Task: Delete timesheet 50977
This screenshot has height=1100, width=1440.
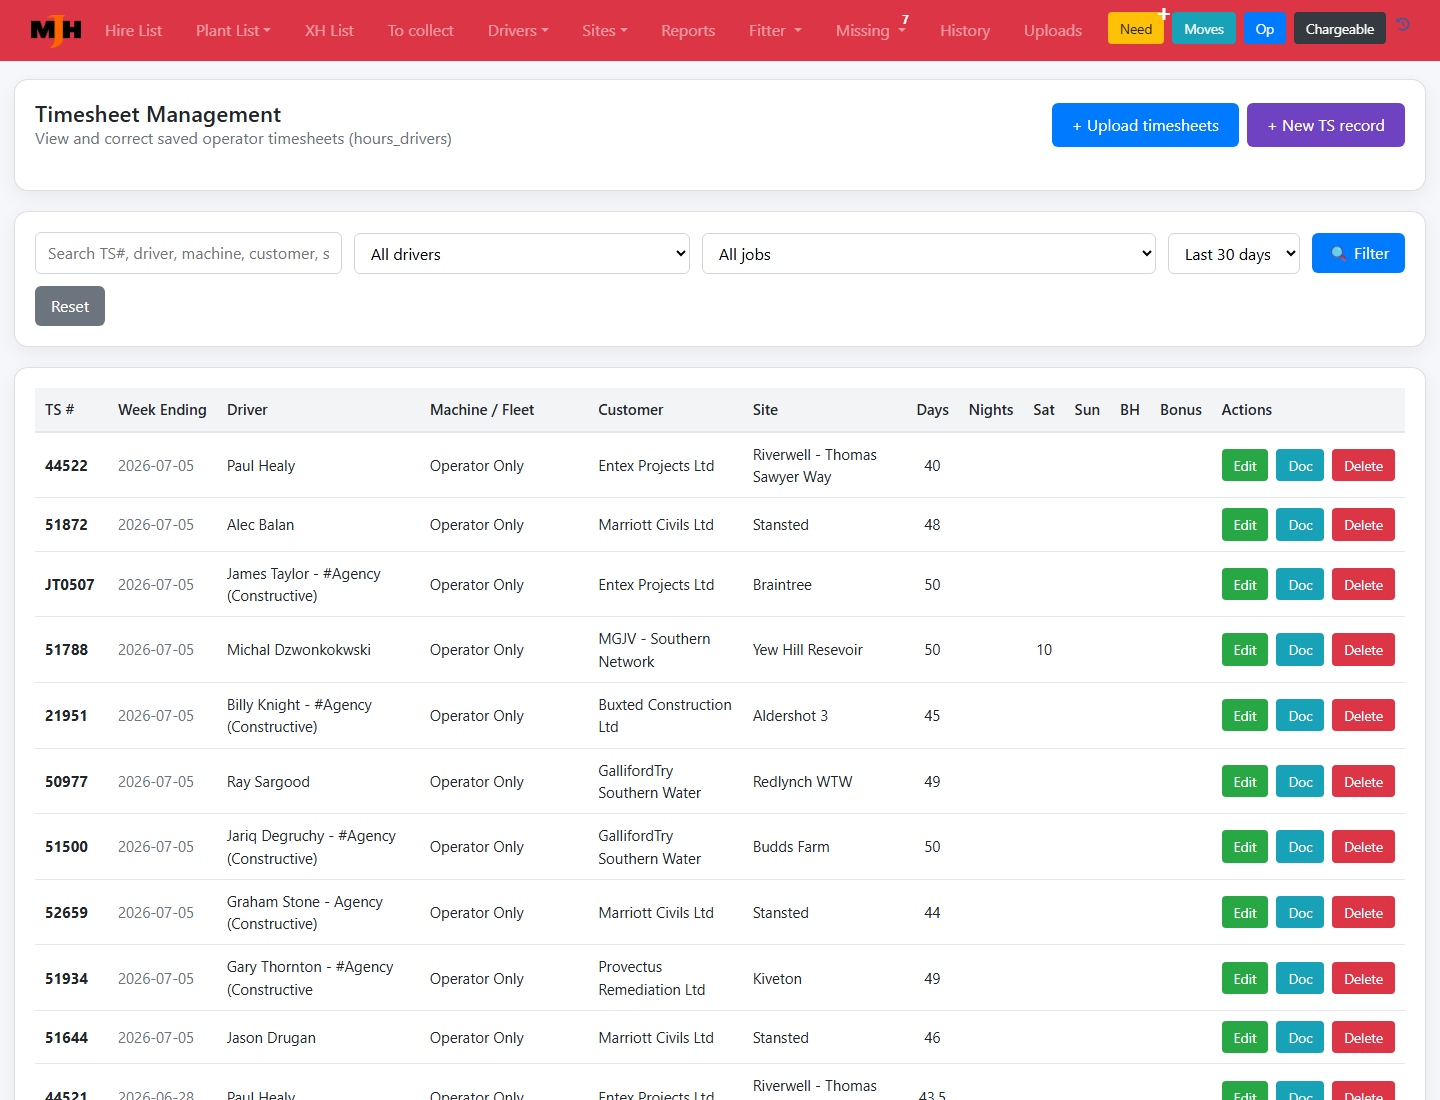Action: (1363, 782)
